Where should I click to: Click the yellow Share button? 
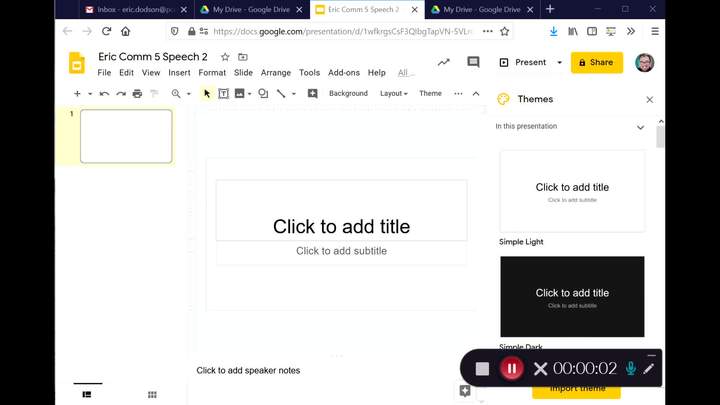[596, 62]
